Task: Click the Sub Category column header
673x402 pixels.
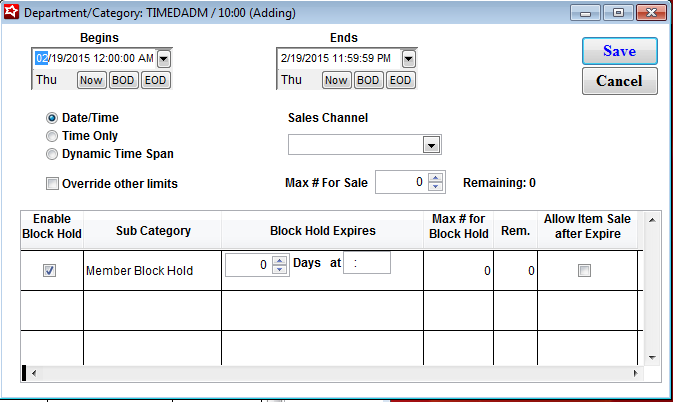Action: (153, 231)
